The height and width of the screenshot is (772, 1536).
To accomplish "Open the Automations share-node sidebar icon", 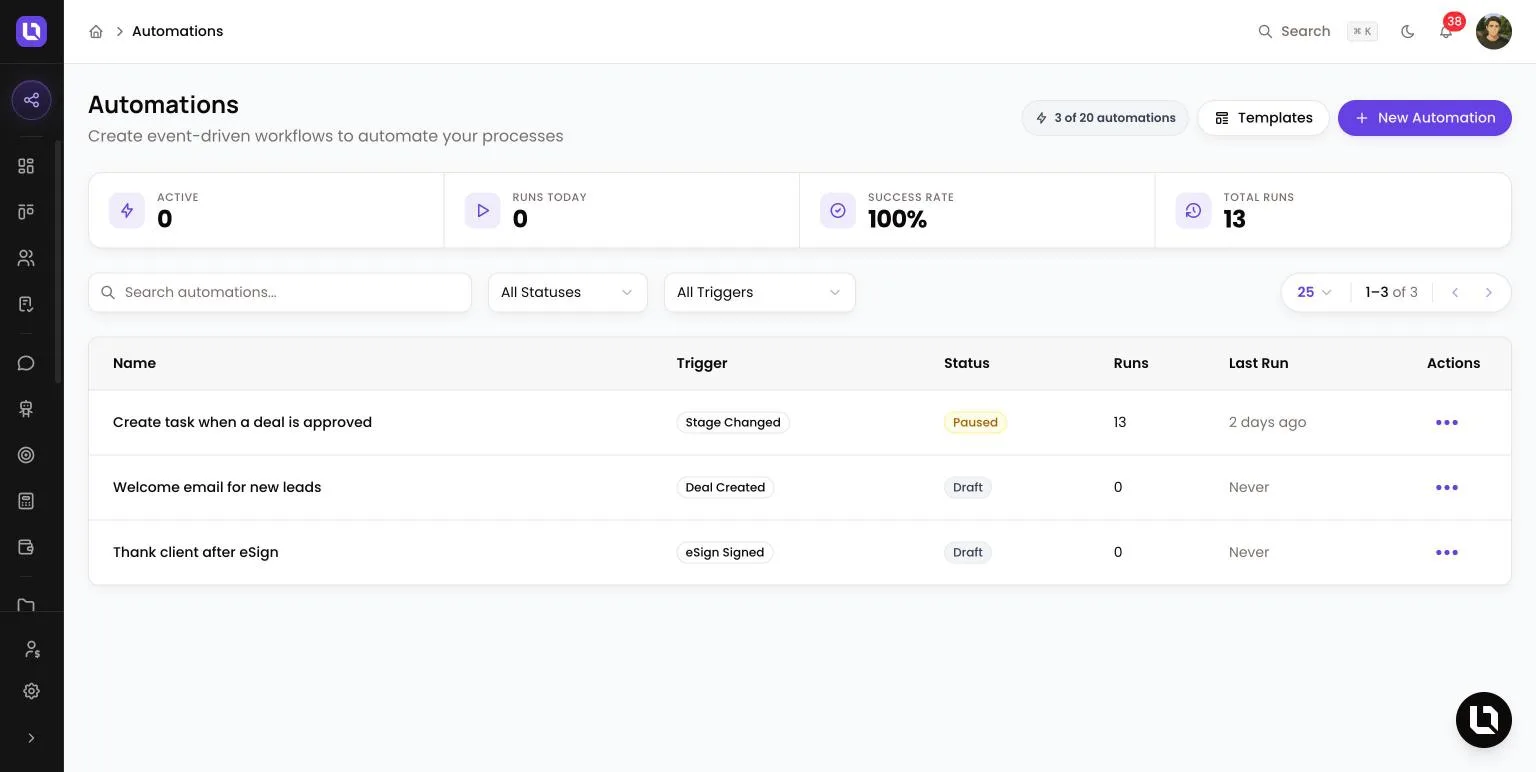I will (31, 100).
